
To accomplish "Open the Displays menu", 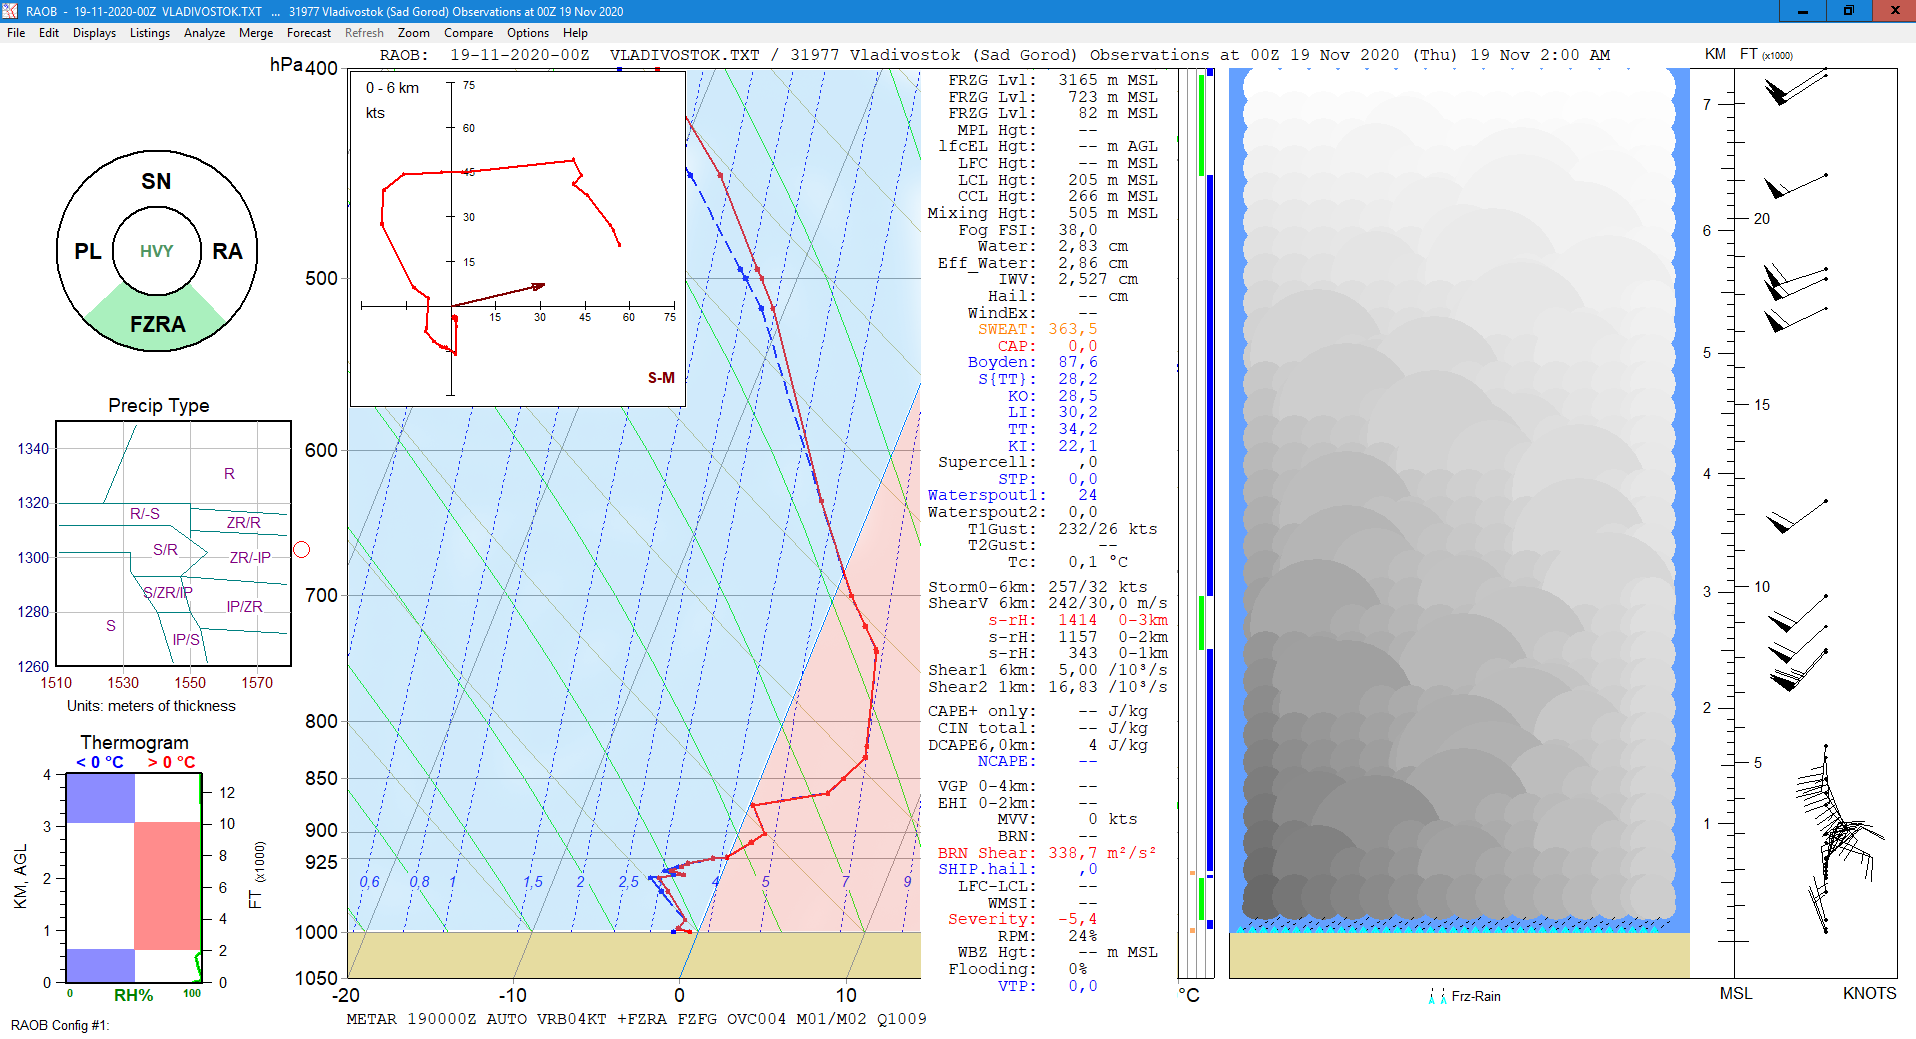I will point(94,33).
